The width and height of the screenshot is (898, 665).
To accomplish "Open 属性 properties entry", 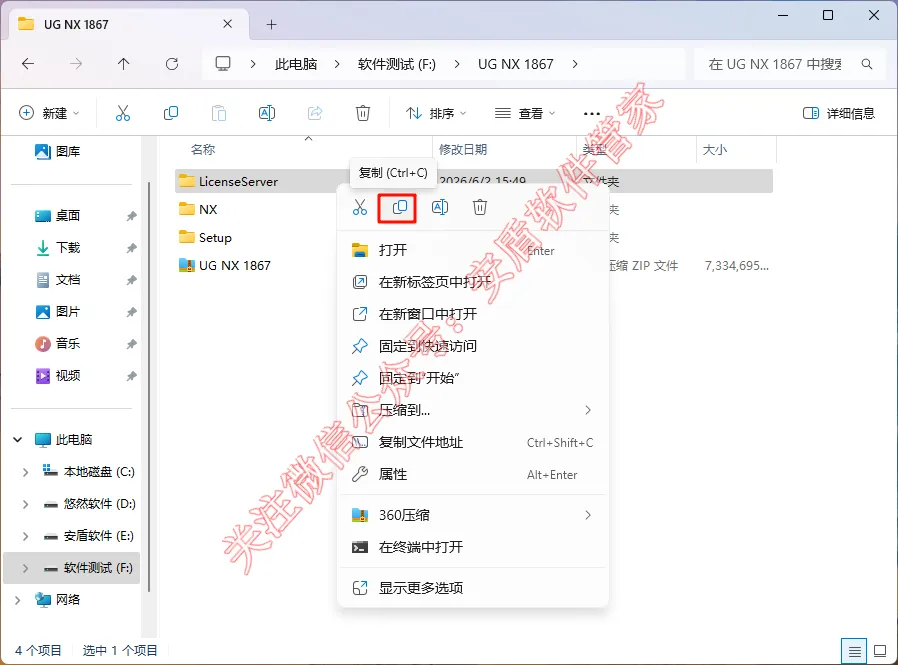I will click(472, 474).
